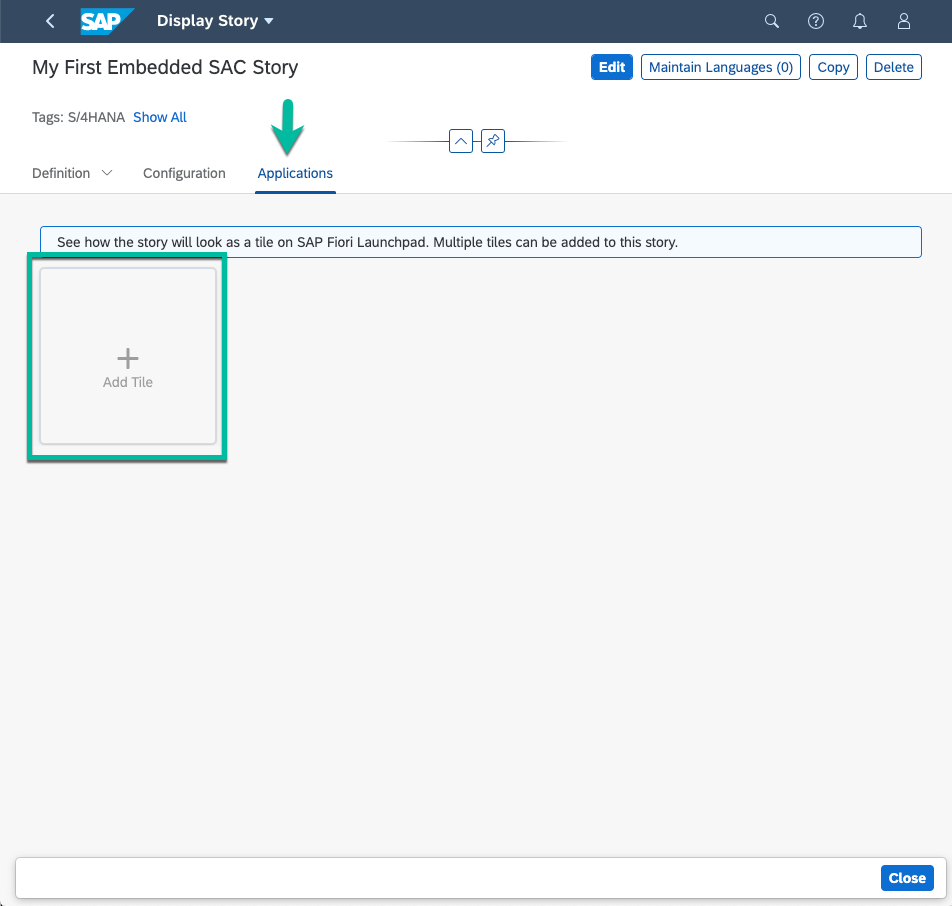Select the Applications tab
This screenshot has height=906, width=952.
295,173
